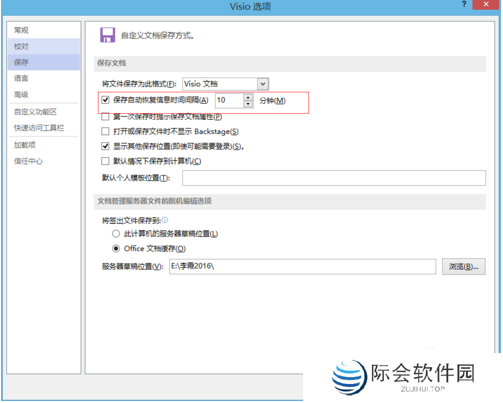Select the 校对 category in sidebar
Screen dimensions: 503x403
(x=43, y=46)
